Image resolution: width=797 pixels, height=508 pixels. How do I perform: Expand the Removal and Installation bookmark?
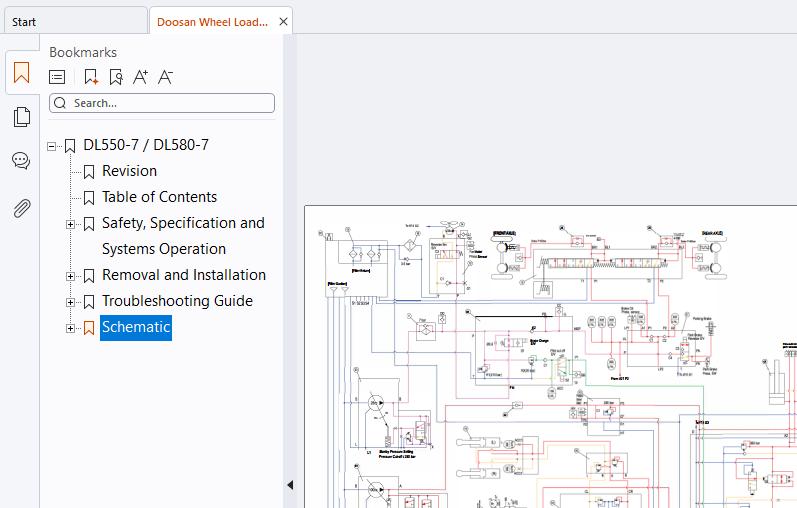click(x=70, y=276)
